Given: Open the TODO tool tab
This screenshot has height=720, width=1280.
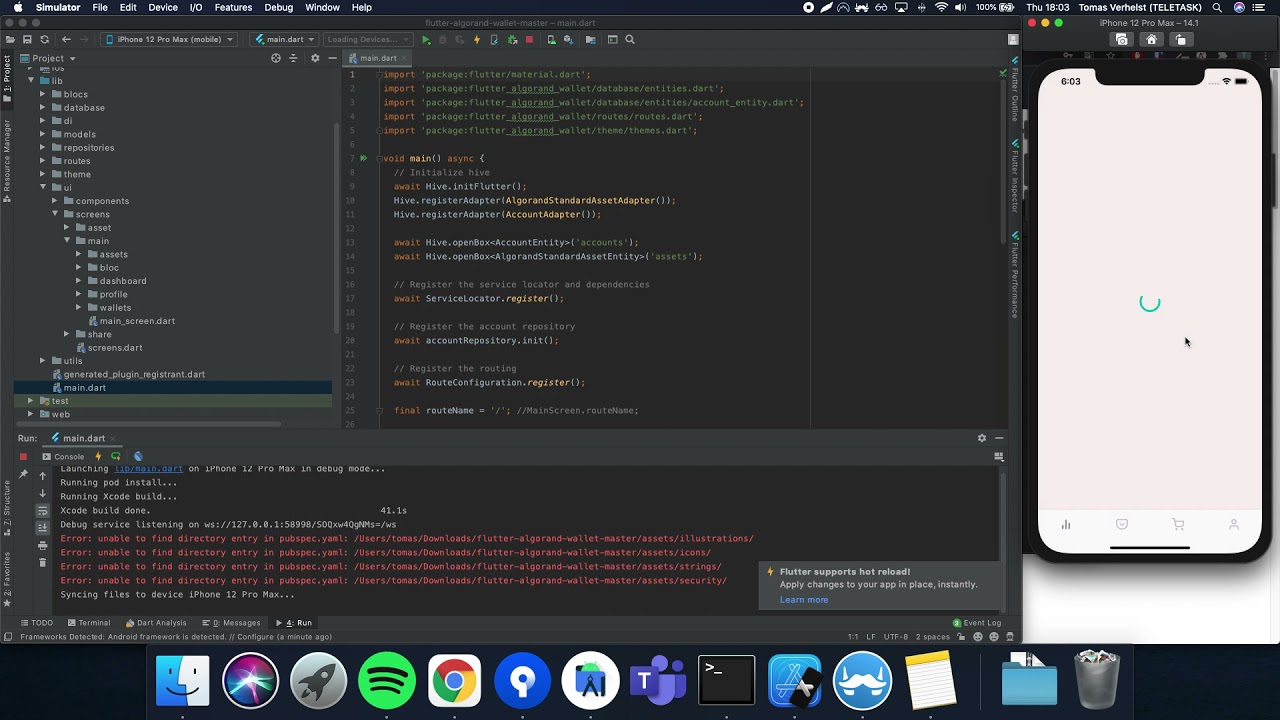Looking at the screenshot, I should coord(36,623).
